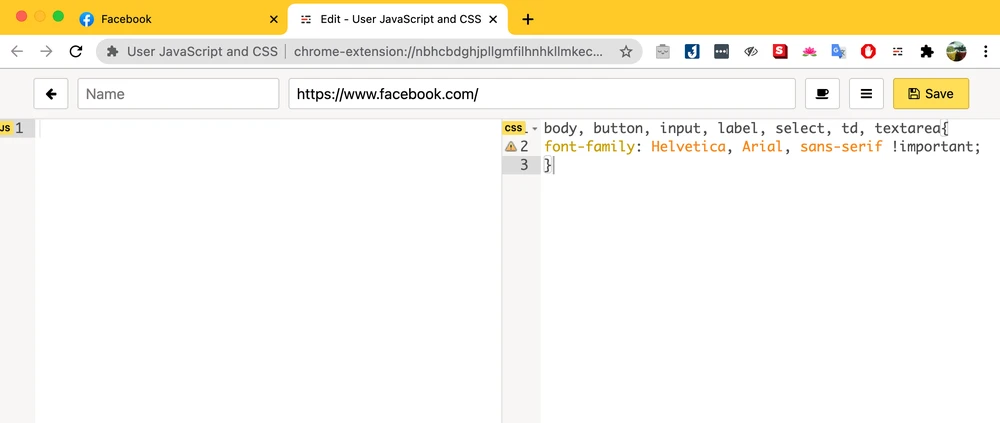The width and height of the screenshot is (1000, 423).
Task: Click the Google Translate extension icon
Action: (839, 51)
